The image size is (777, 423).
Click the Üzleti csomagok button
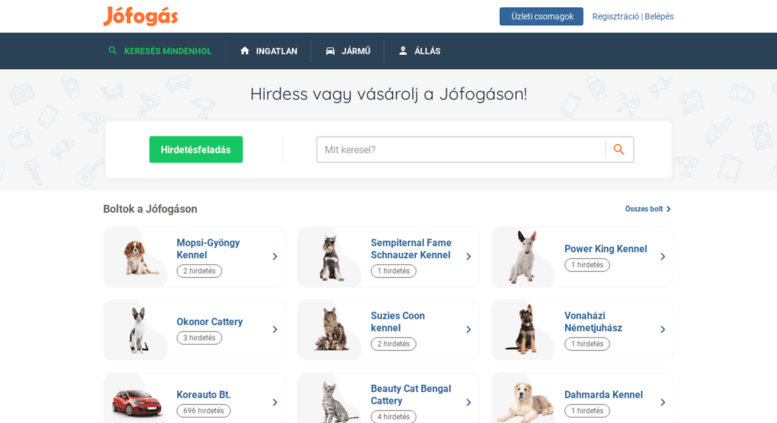(x=541, y=16)
